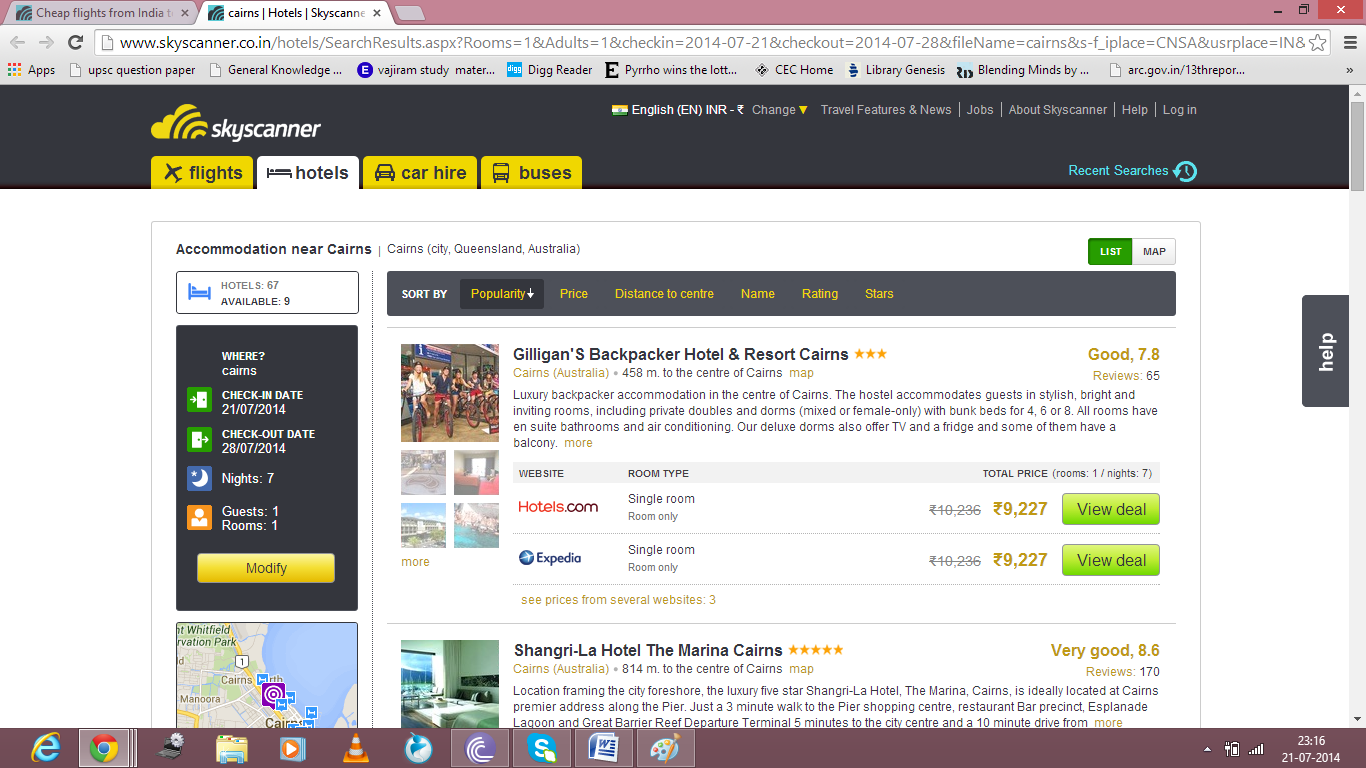
Task: Open the car hire tab
Action: (421, 172)
